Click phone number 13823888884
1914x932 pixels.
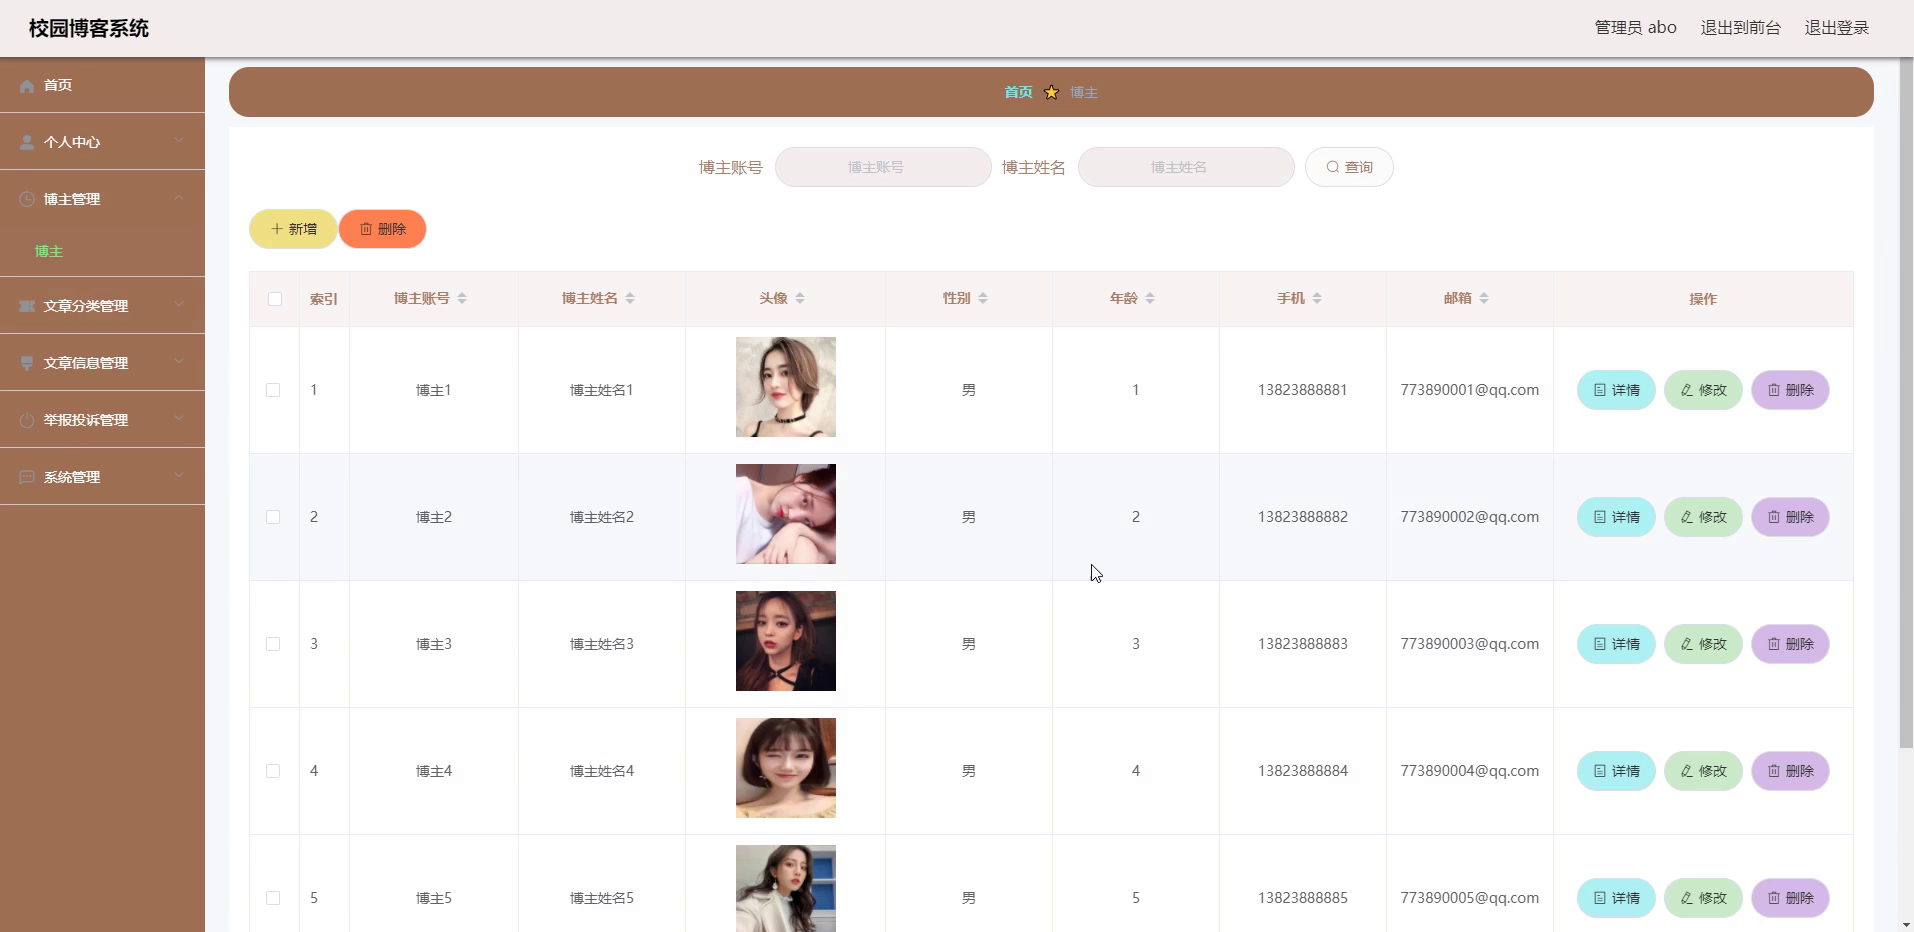[1303, 771]
